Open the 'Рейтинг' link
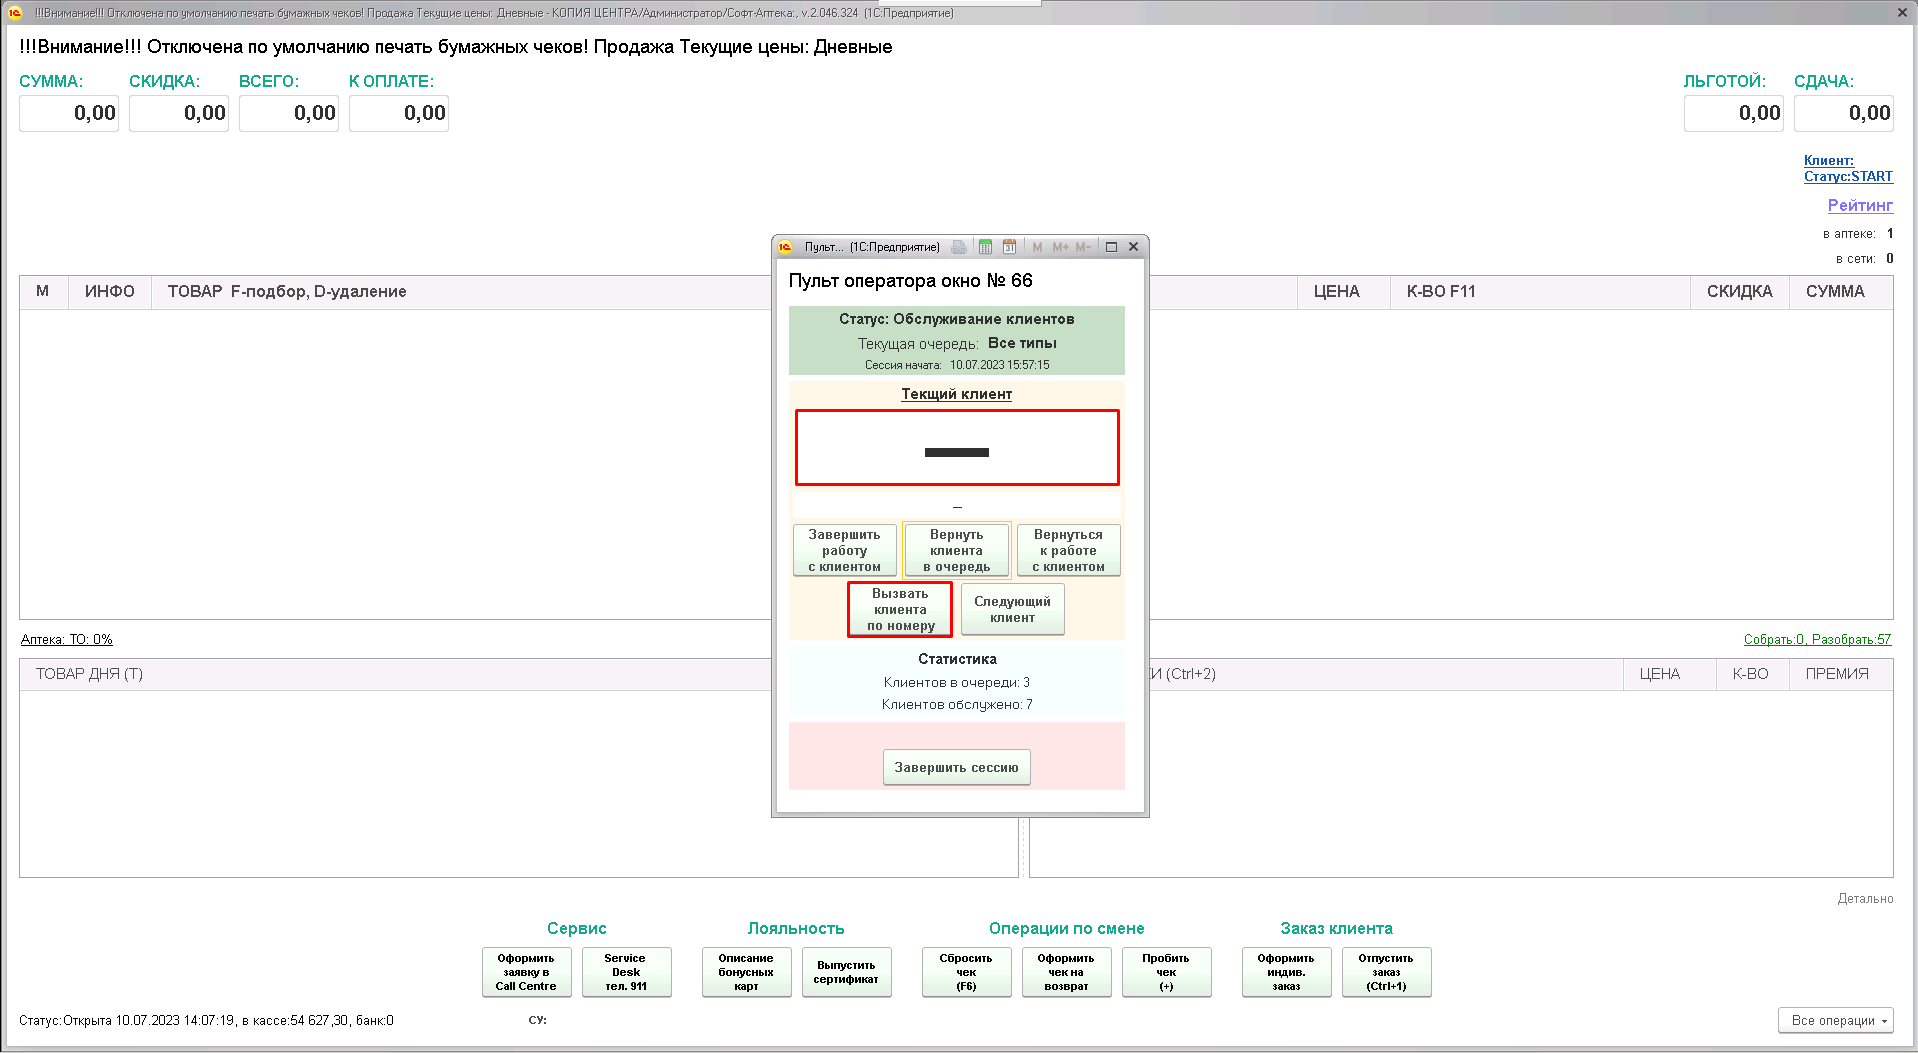 pos(1859,205)
